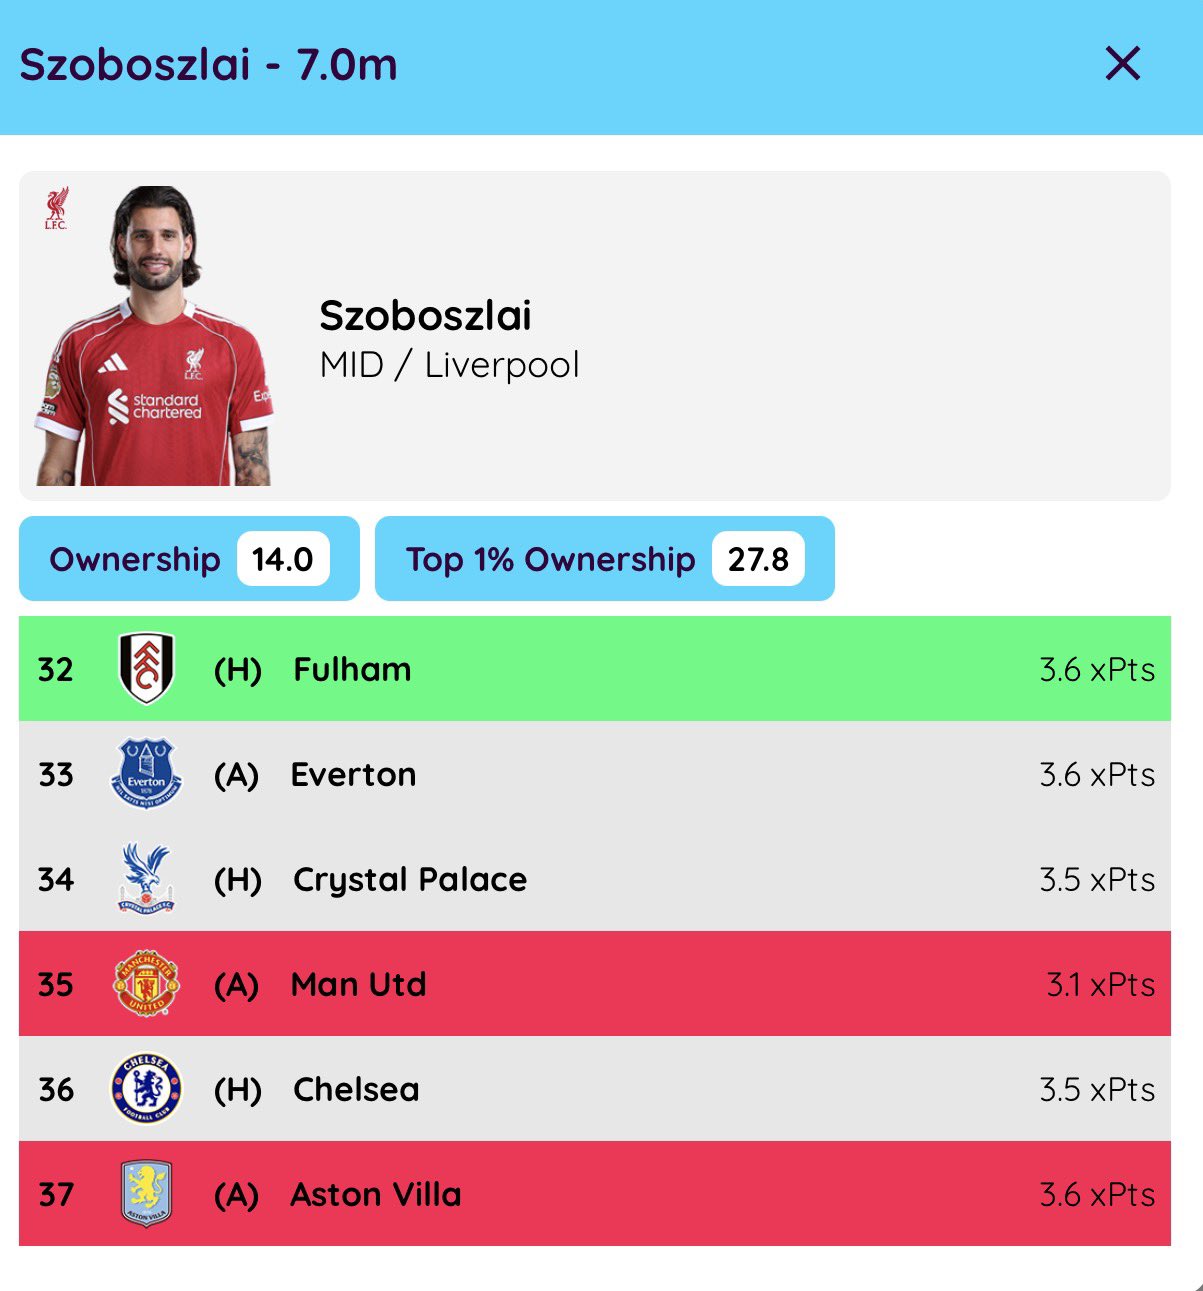Select the gameweek 32 Fulham fixture row
This screenshot has width=1203, height=1291.
(x=594, y=668)
